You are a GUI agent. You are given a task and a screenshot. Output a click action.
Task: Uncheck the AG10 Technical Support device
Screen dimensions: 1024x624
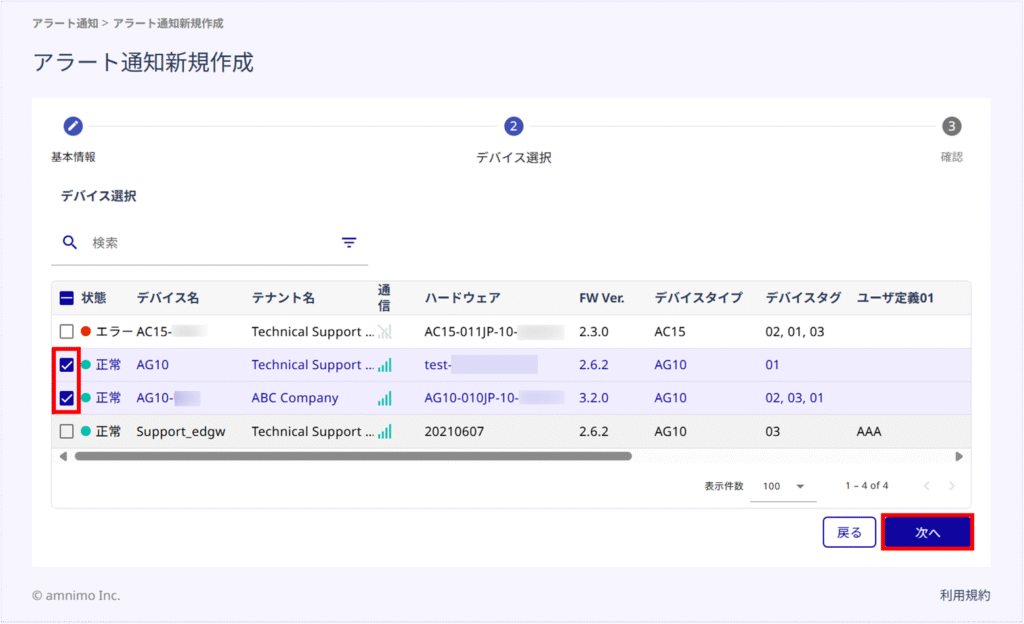pos(67,365)
